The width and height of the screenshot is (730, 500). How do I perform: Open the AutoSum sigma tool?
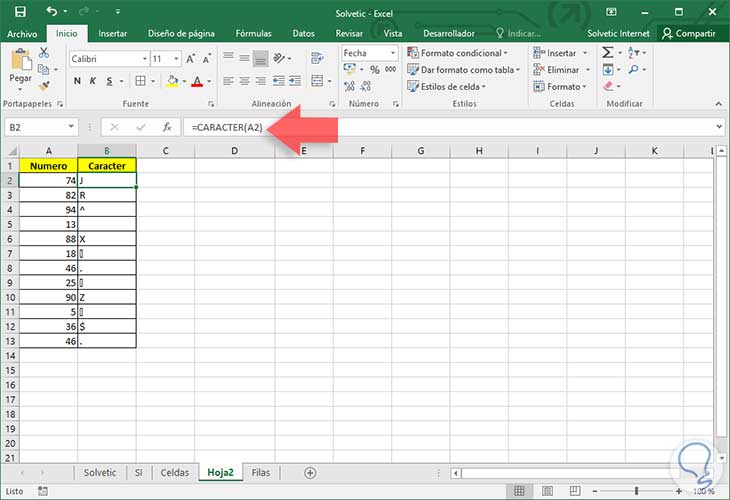[x=607, y=52]
